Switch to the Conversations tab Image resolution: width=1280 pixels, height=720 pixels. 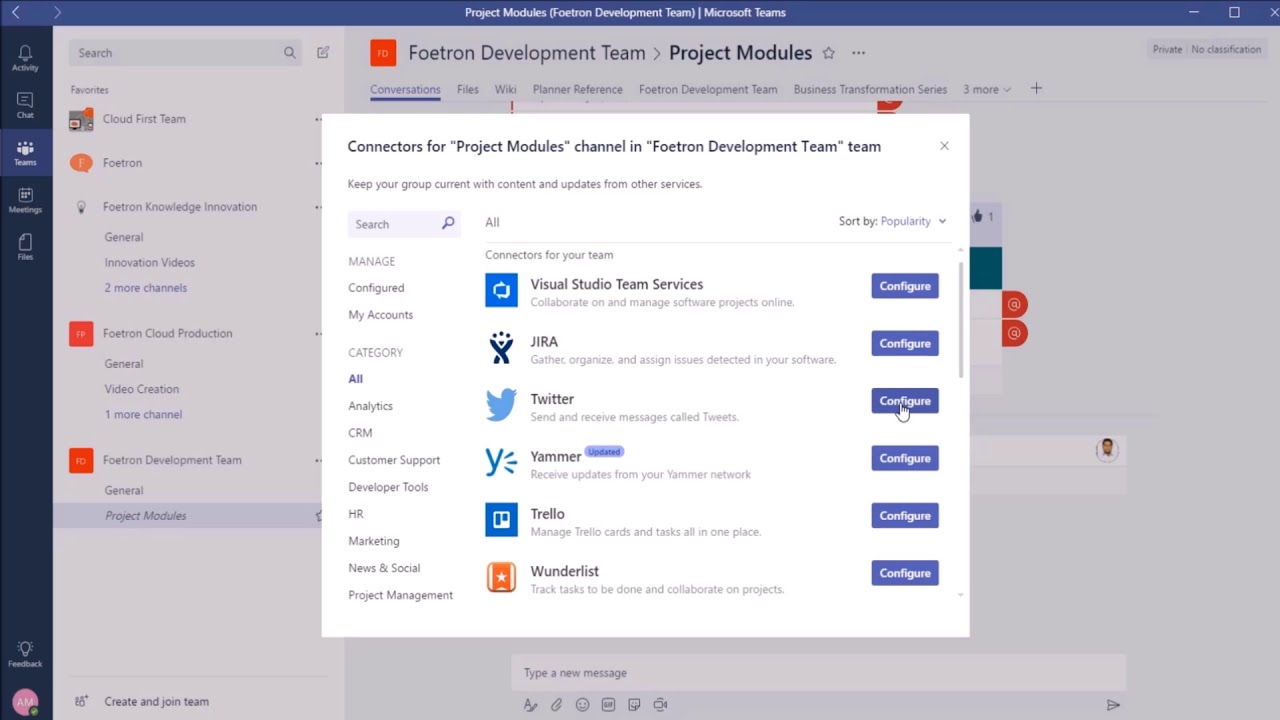coord(405,89)
